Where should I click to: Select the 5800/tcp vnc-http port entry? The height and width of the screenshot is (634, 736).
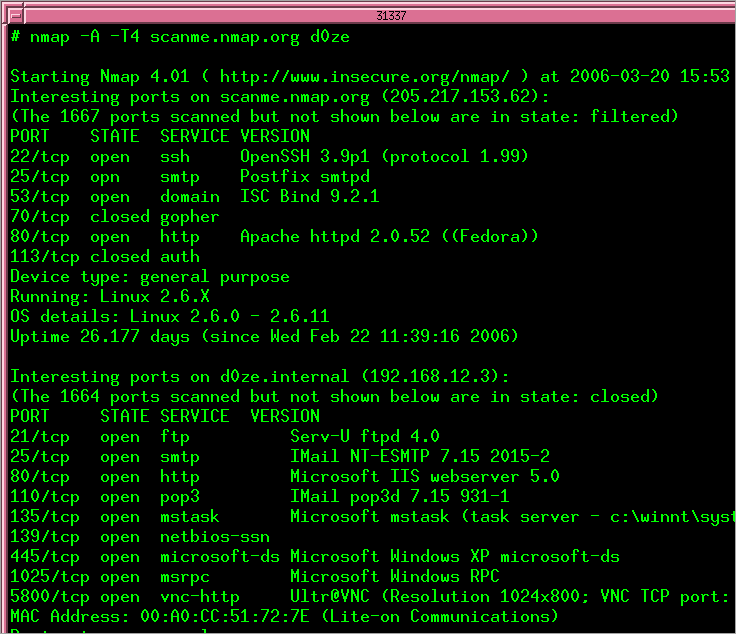tap(125, 596)
